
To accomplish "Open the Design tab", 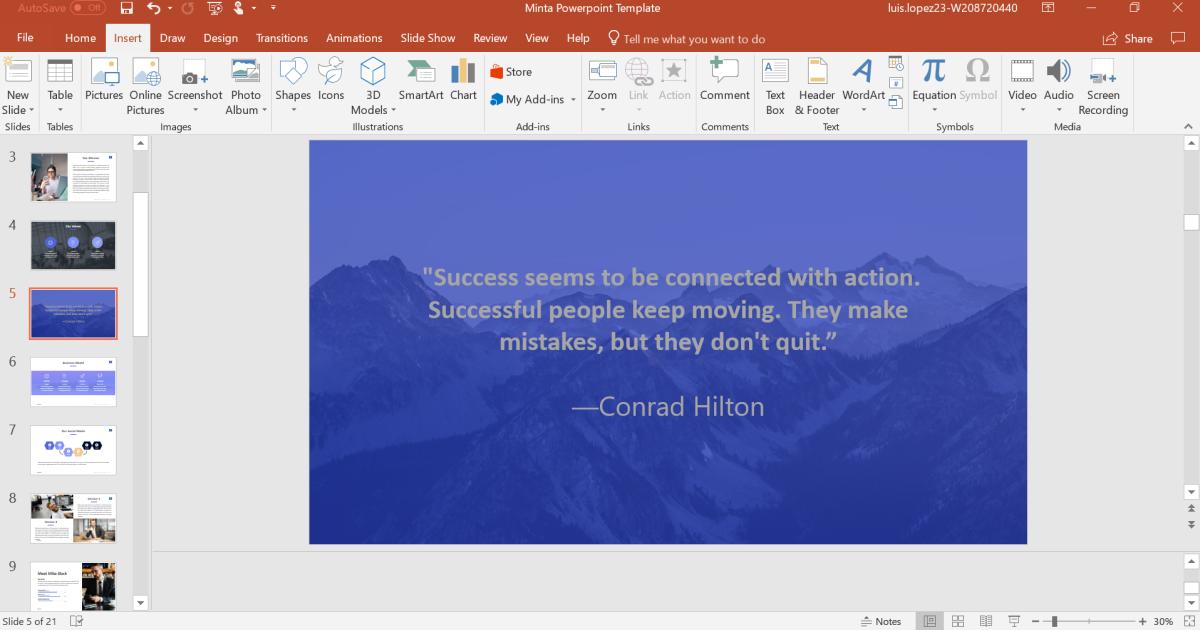I will click(x=218, y=38).
